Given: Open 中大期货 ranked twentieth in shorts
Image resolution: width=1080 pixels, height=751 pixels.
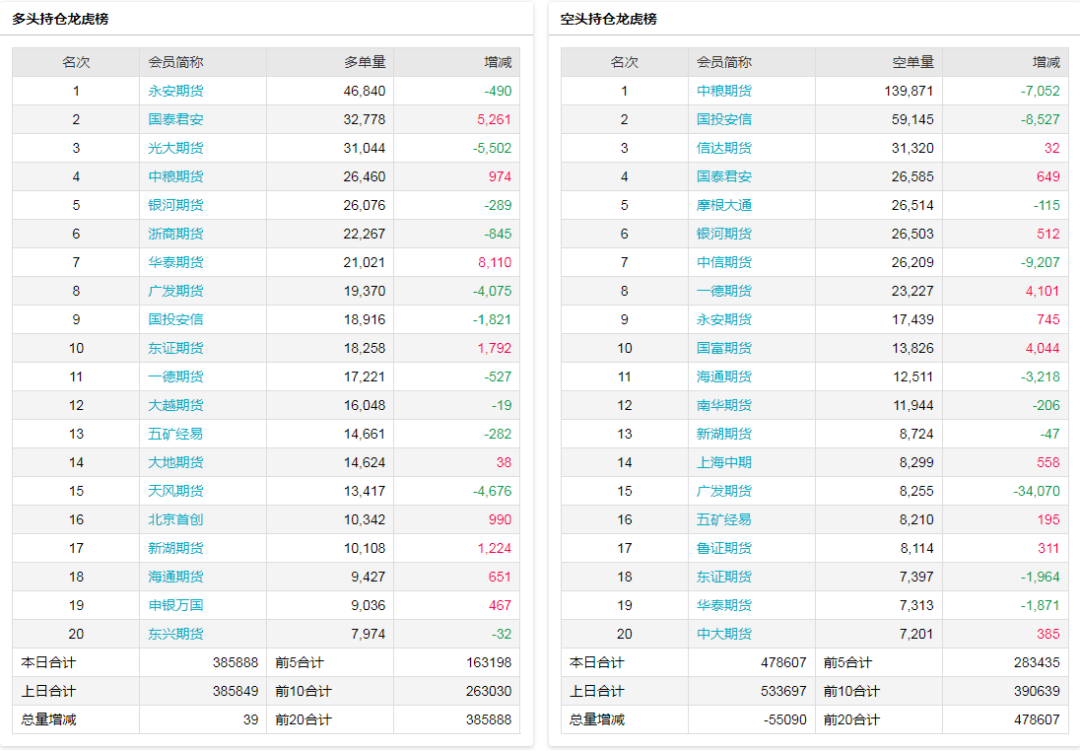Looking at the screenshot, I should click(725, 633).
